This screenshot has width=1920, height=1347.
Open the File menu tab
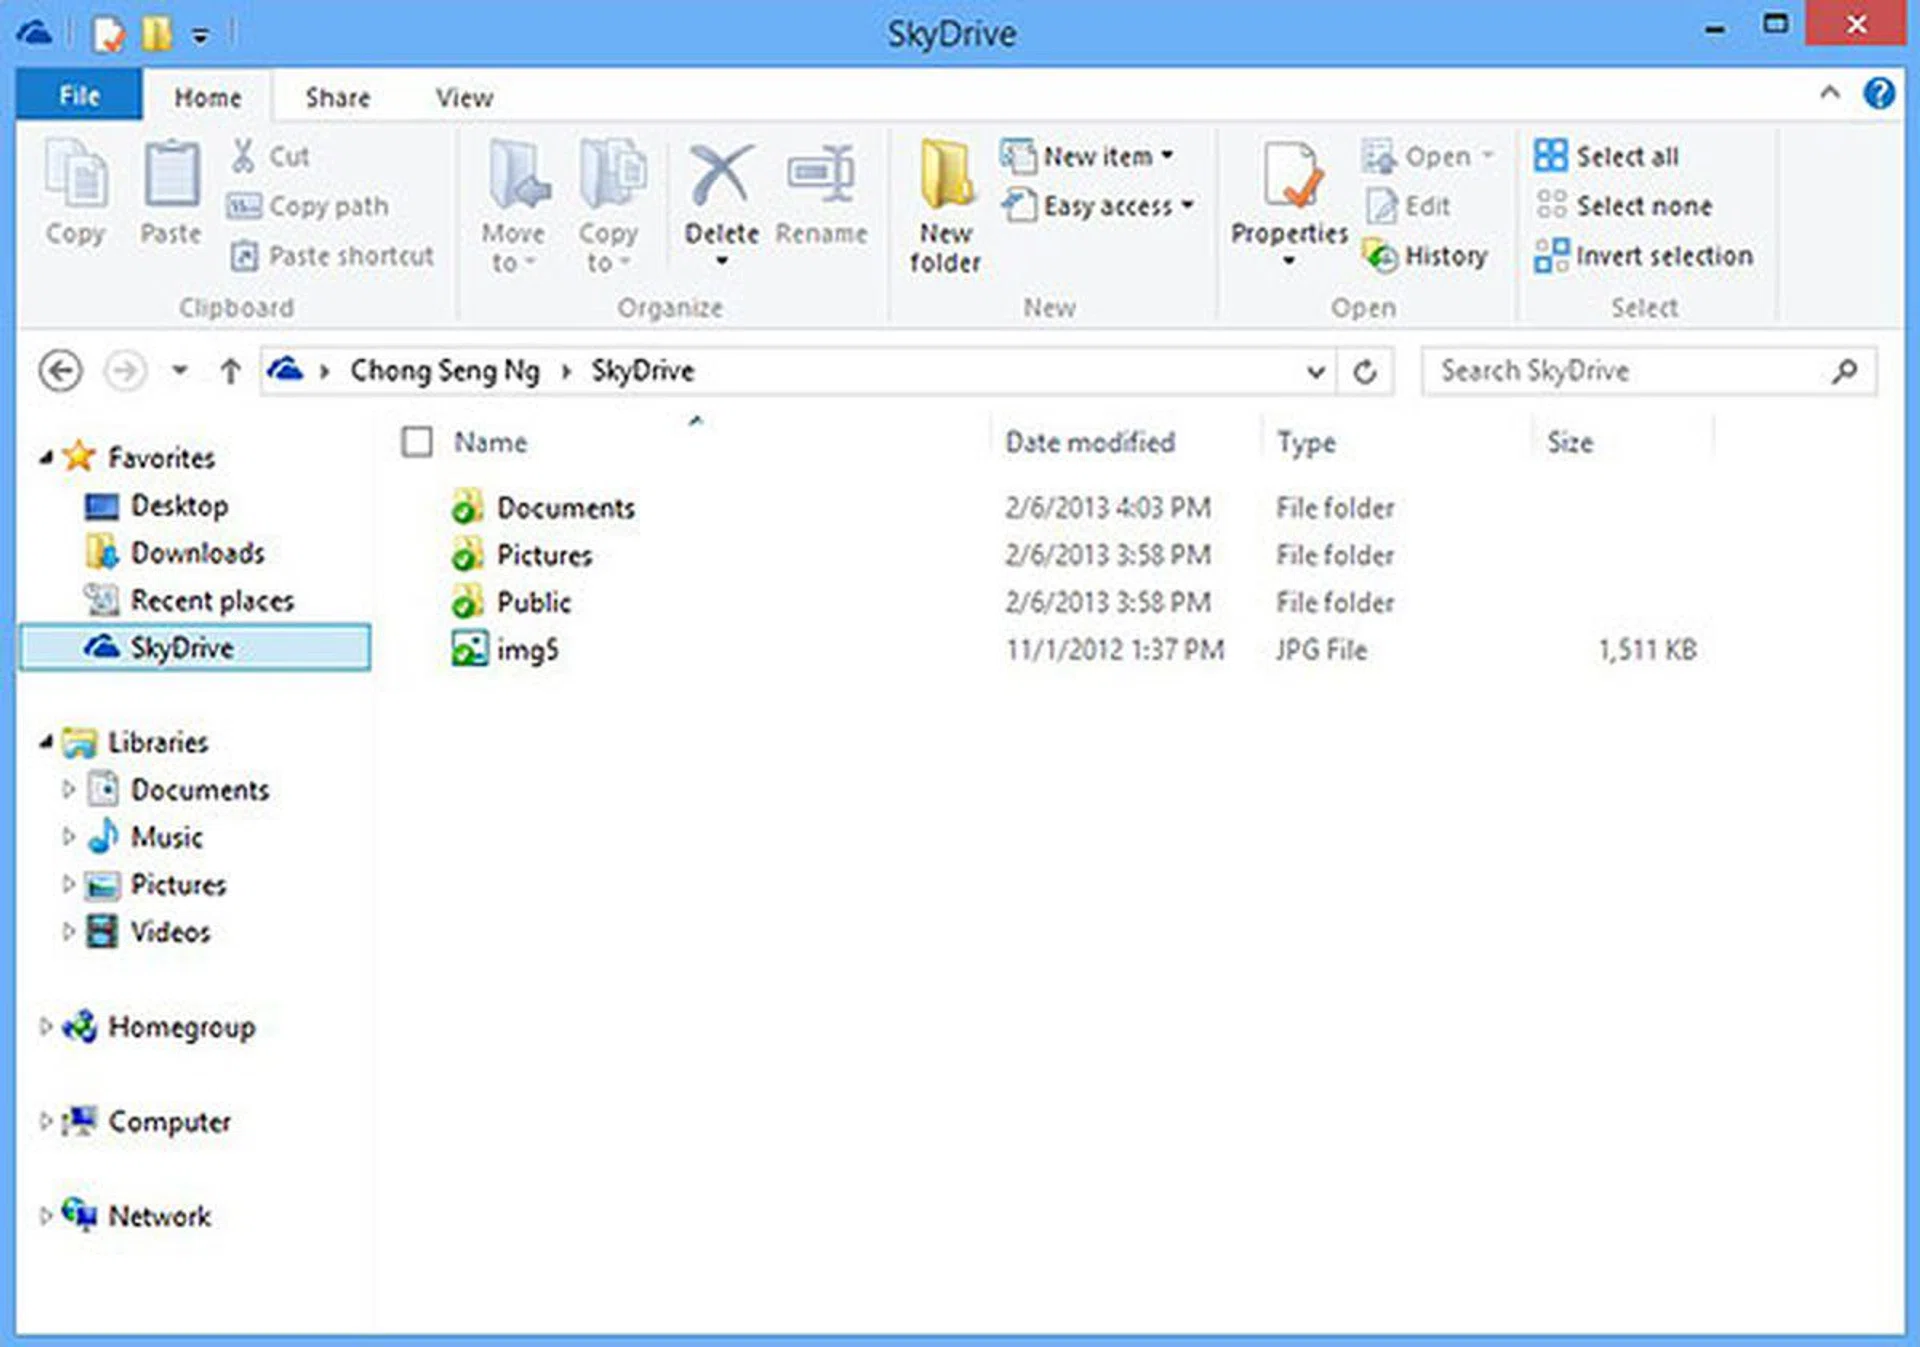coord(79,96)
